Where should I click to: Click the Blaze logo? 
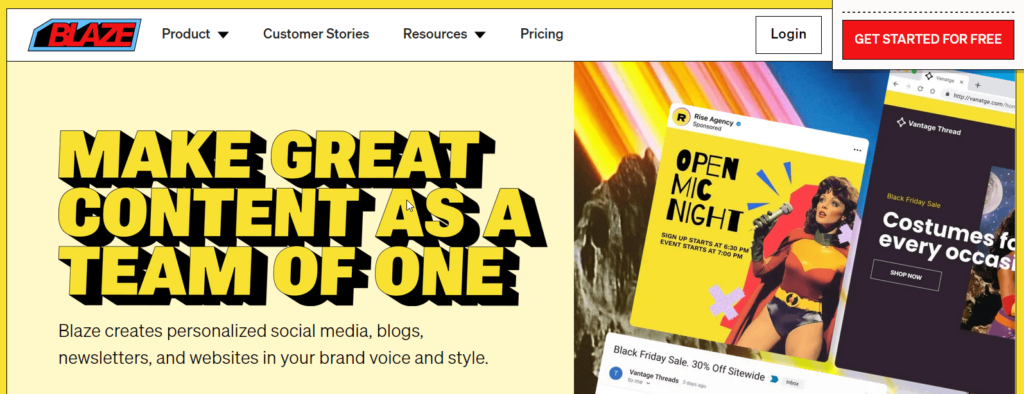85,35
